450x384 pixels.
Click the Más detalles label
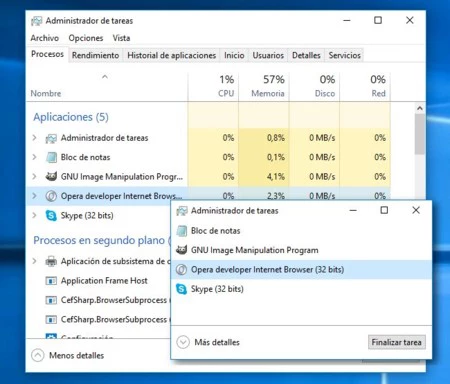click(217, 342)
